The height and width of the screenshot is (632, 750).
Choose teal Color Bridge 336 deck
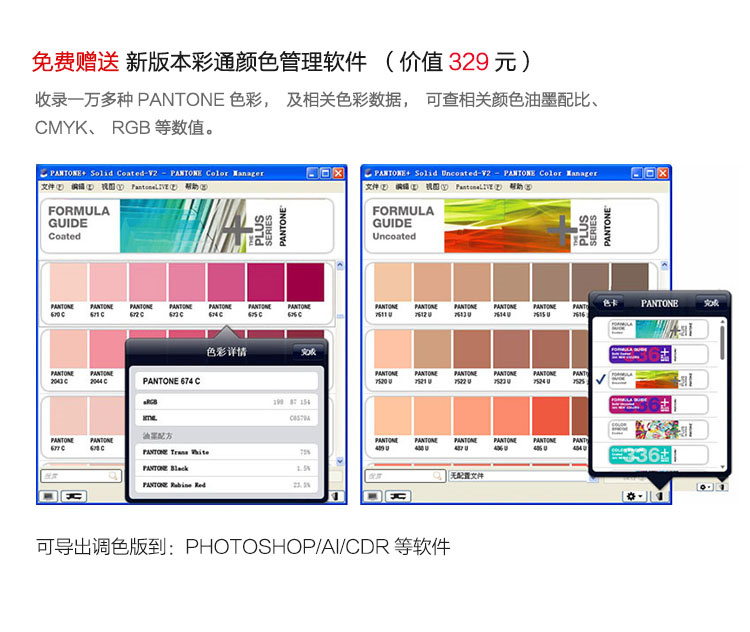658,455
